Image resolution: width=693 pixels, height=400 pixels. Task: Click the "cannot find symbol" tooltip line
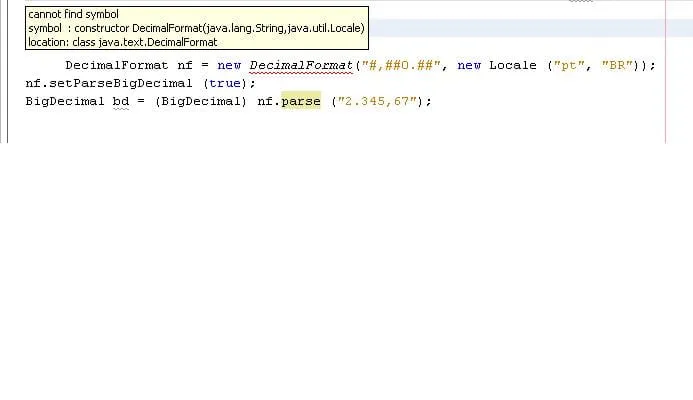73,14
